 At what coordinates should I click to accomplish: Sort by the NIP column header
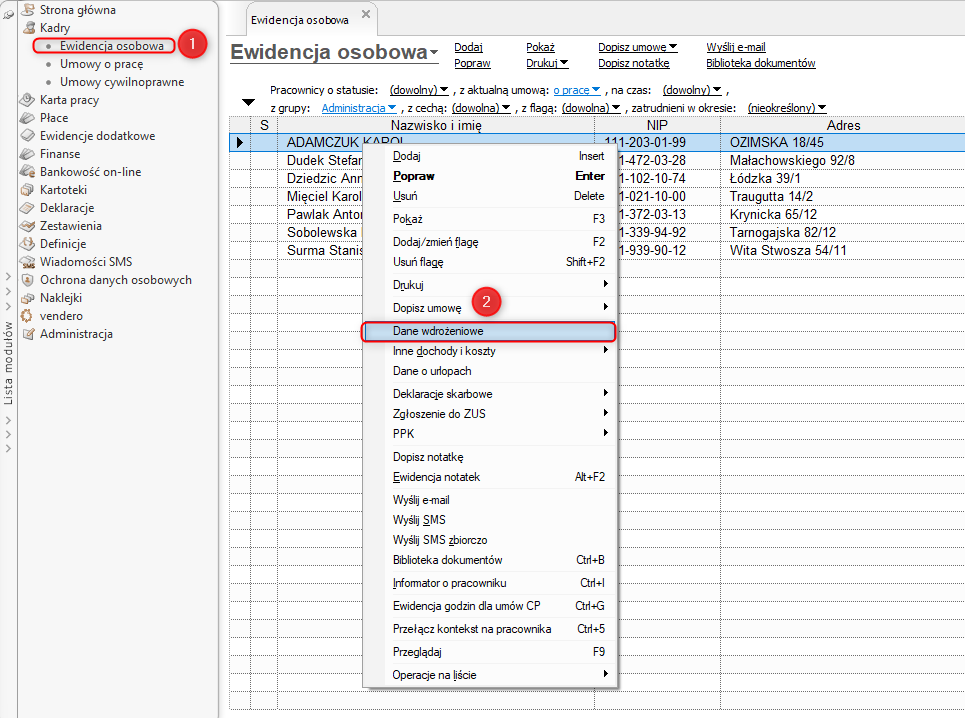pos(656,125)
